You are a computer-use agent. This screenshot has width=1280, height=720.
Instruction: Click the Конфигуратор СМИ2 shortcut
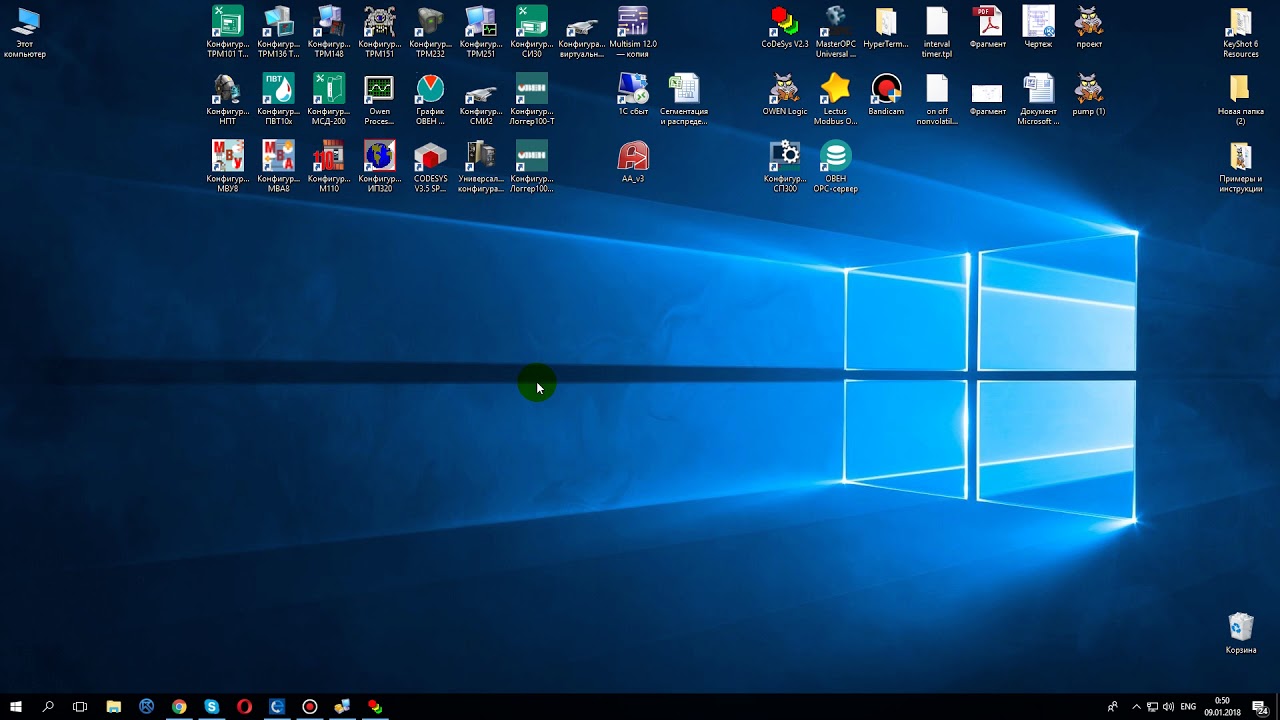point(481,99)
